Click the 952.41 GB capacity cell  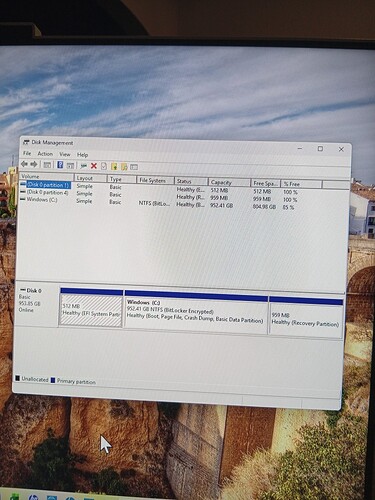[x=221, y=206]
